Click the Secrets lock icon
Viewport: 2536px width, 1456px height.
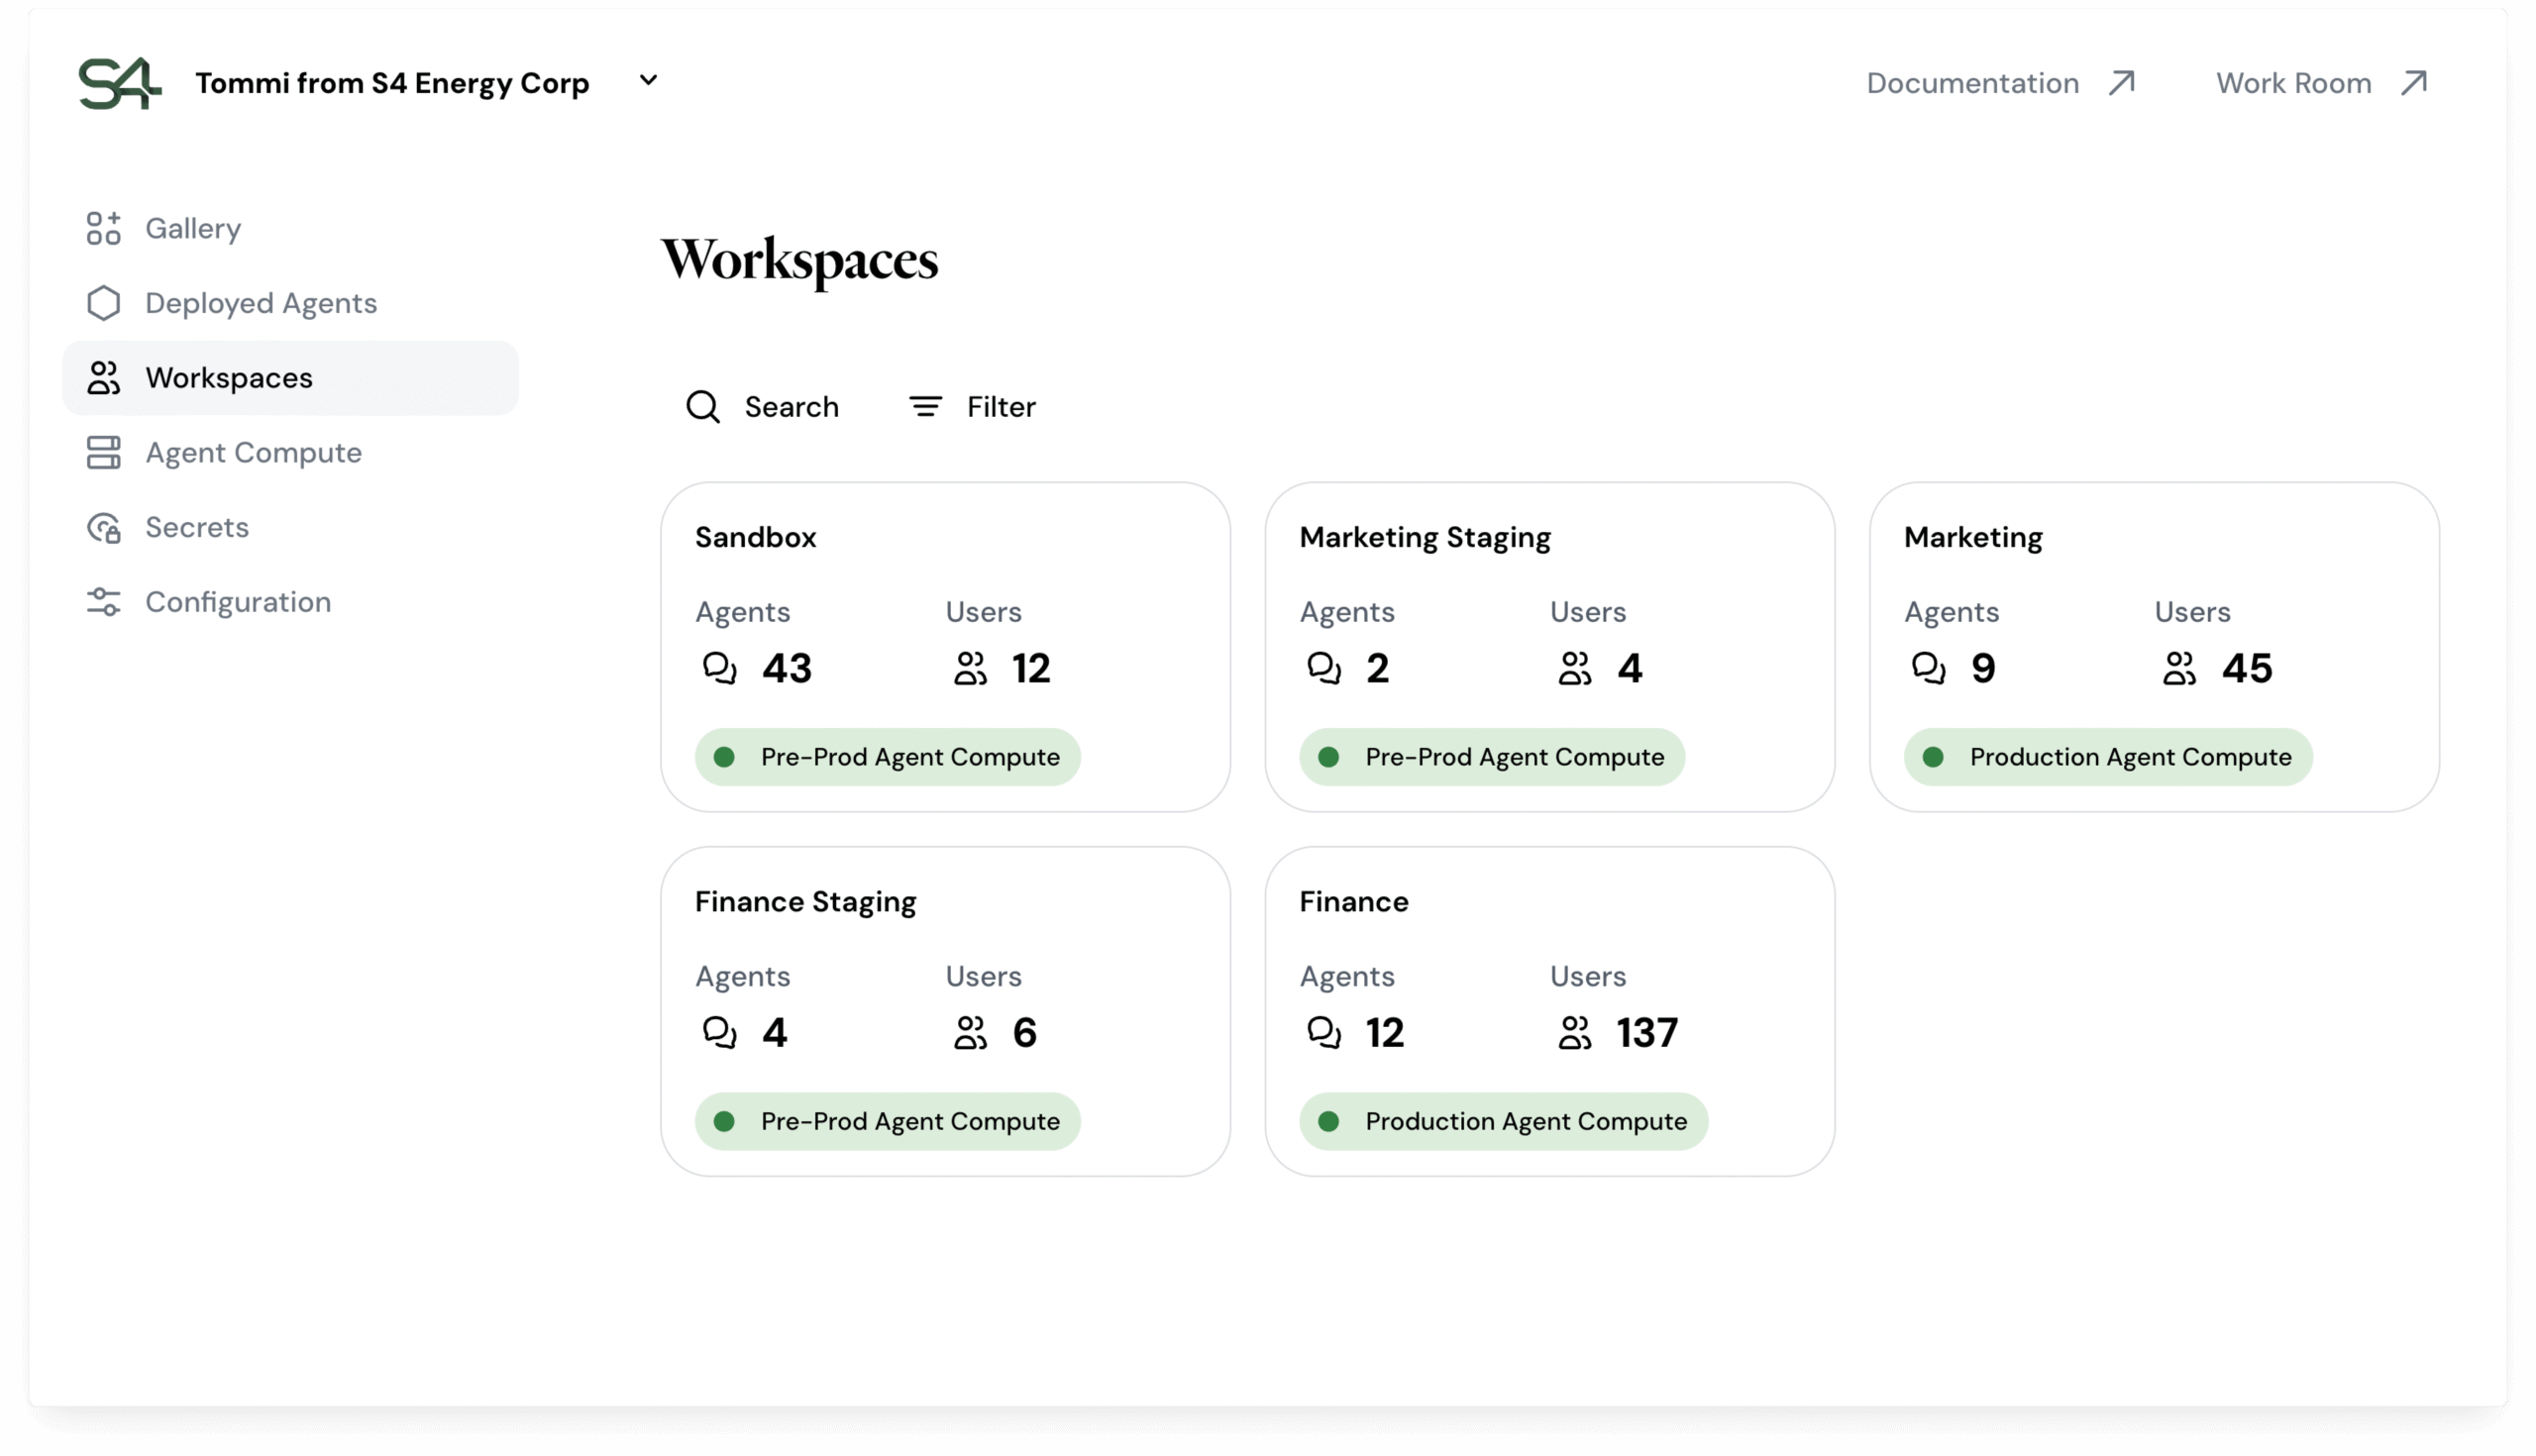(103, 527)
